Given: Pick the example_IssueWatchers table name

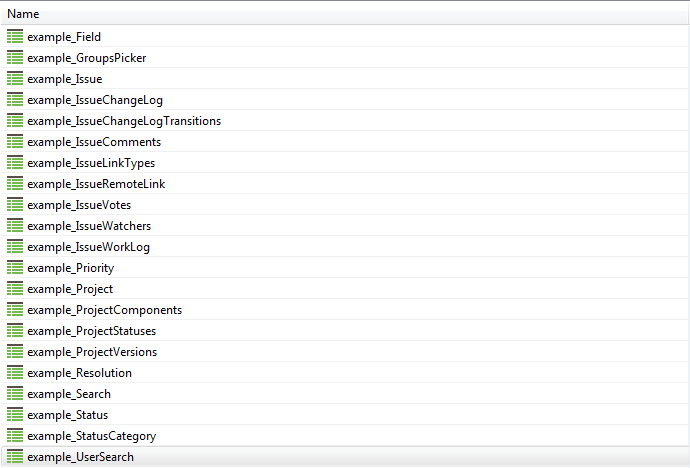Looking at the screenshot, I should click(x=89, y=226).
